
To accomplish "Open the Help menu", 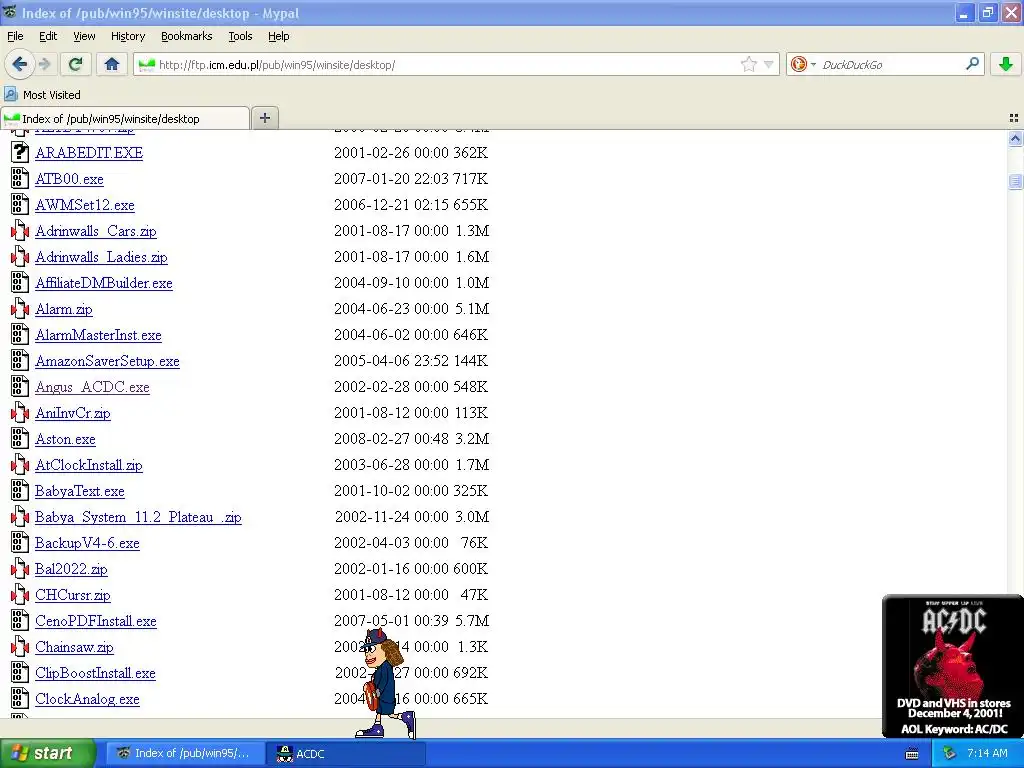I will [278, 36].
